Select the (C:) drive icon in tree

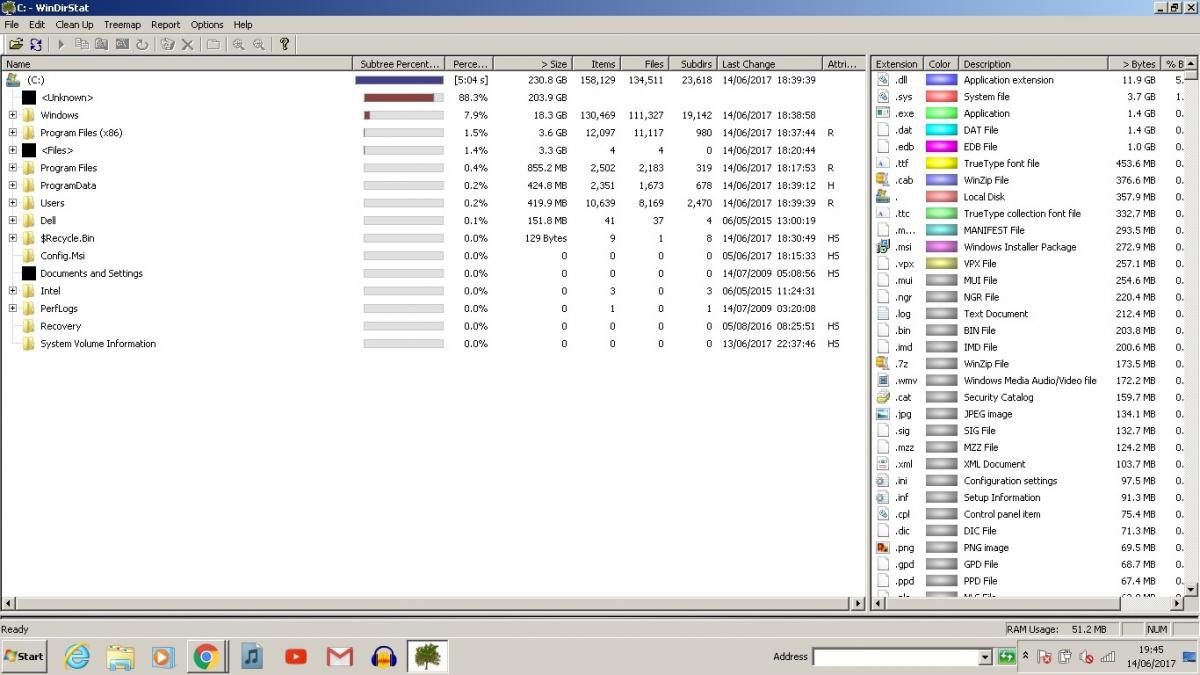[13, 80]
